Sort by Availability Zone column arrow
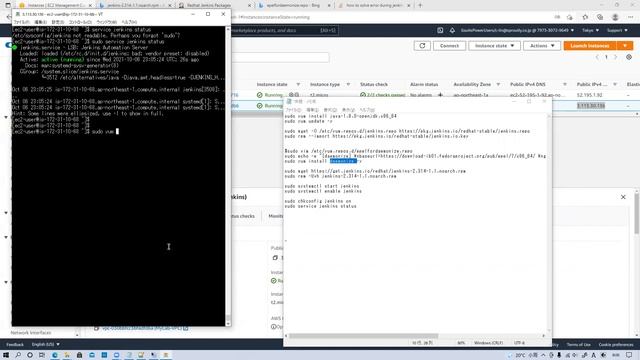Viewport: 640px width, 360px height. point(498,84)
